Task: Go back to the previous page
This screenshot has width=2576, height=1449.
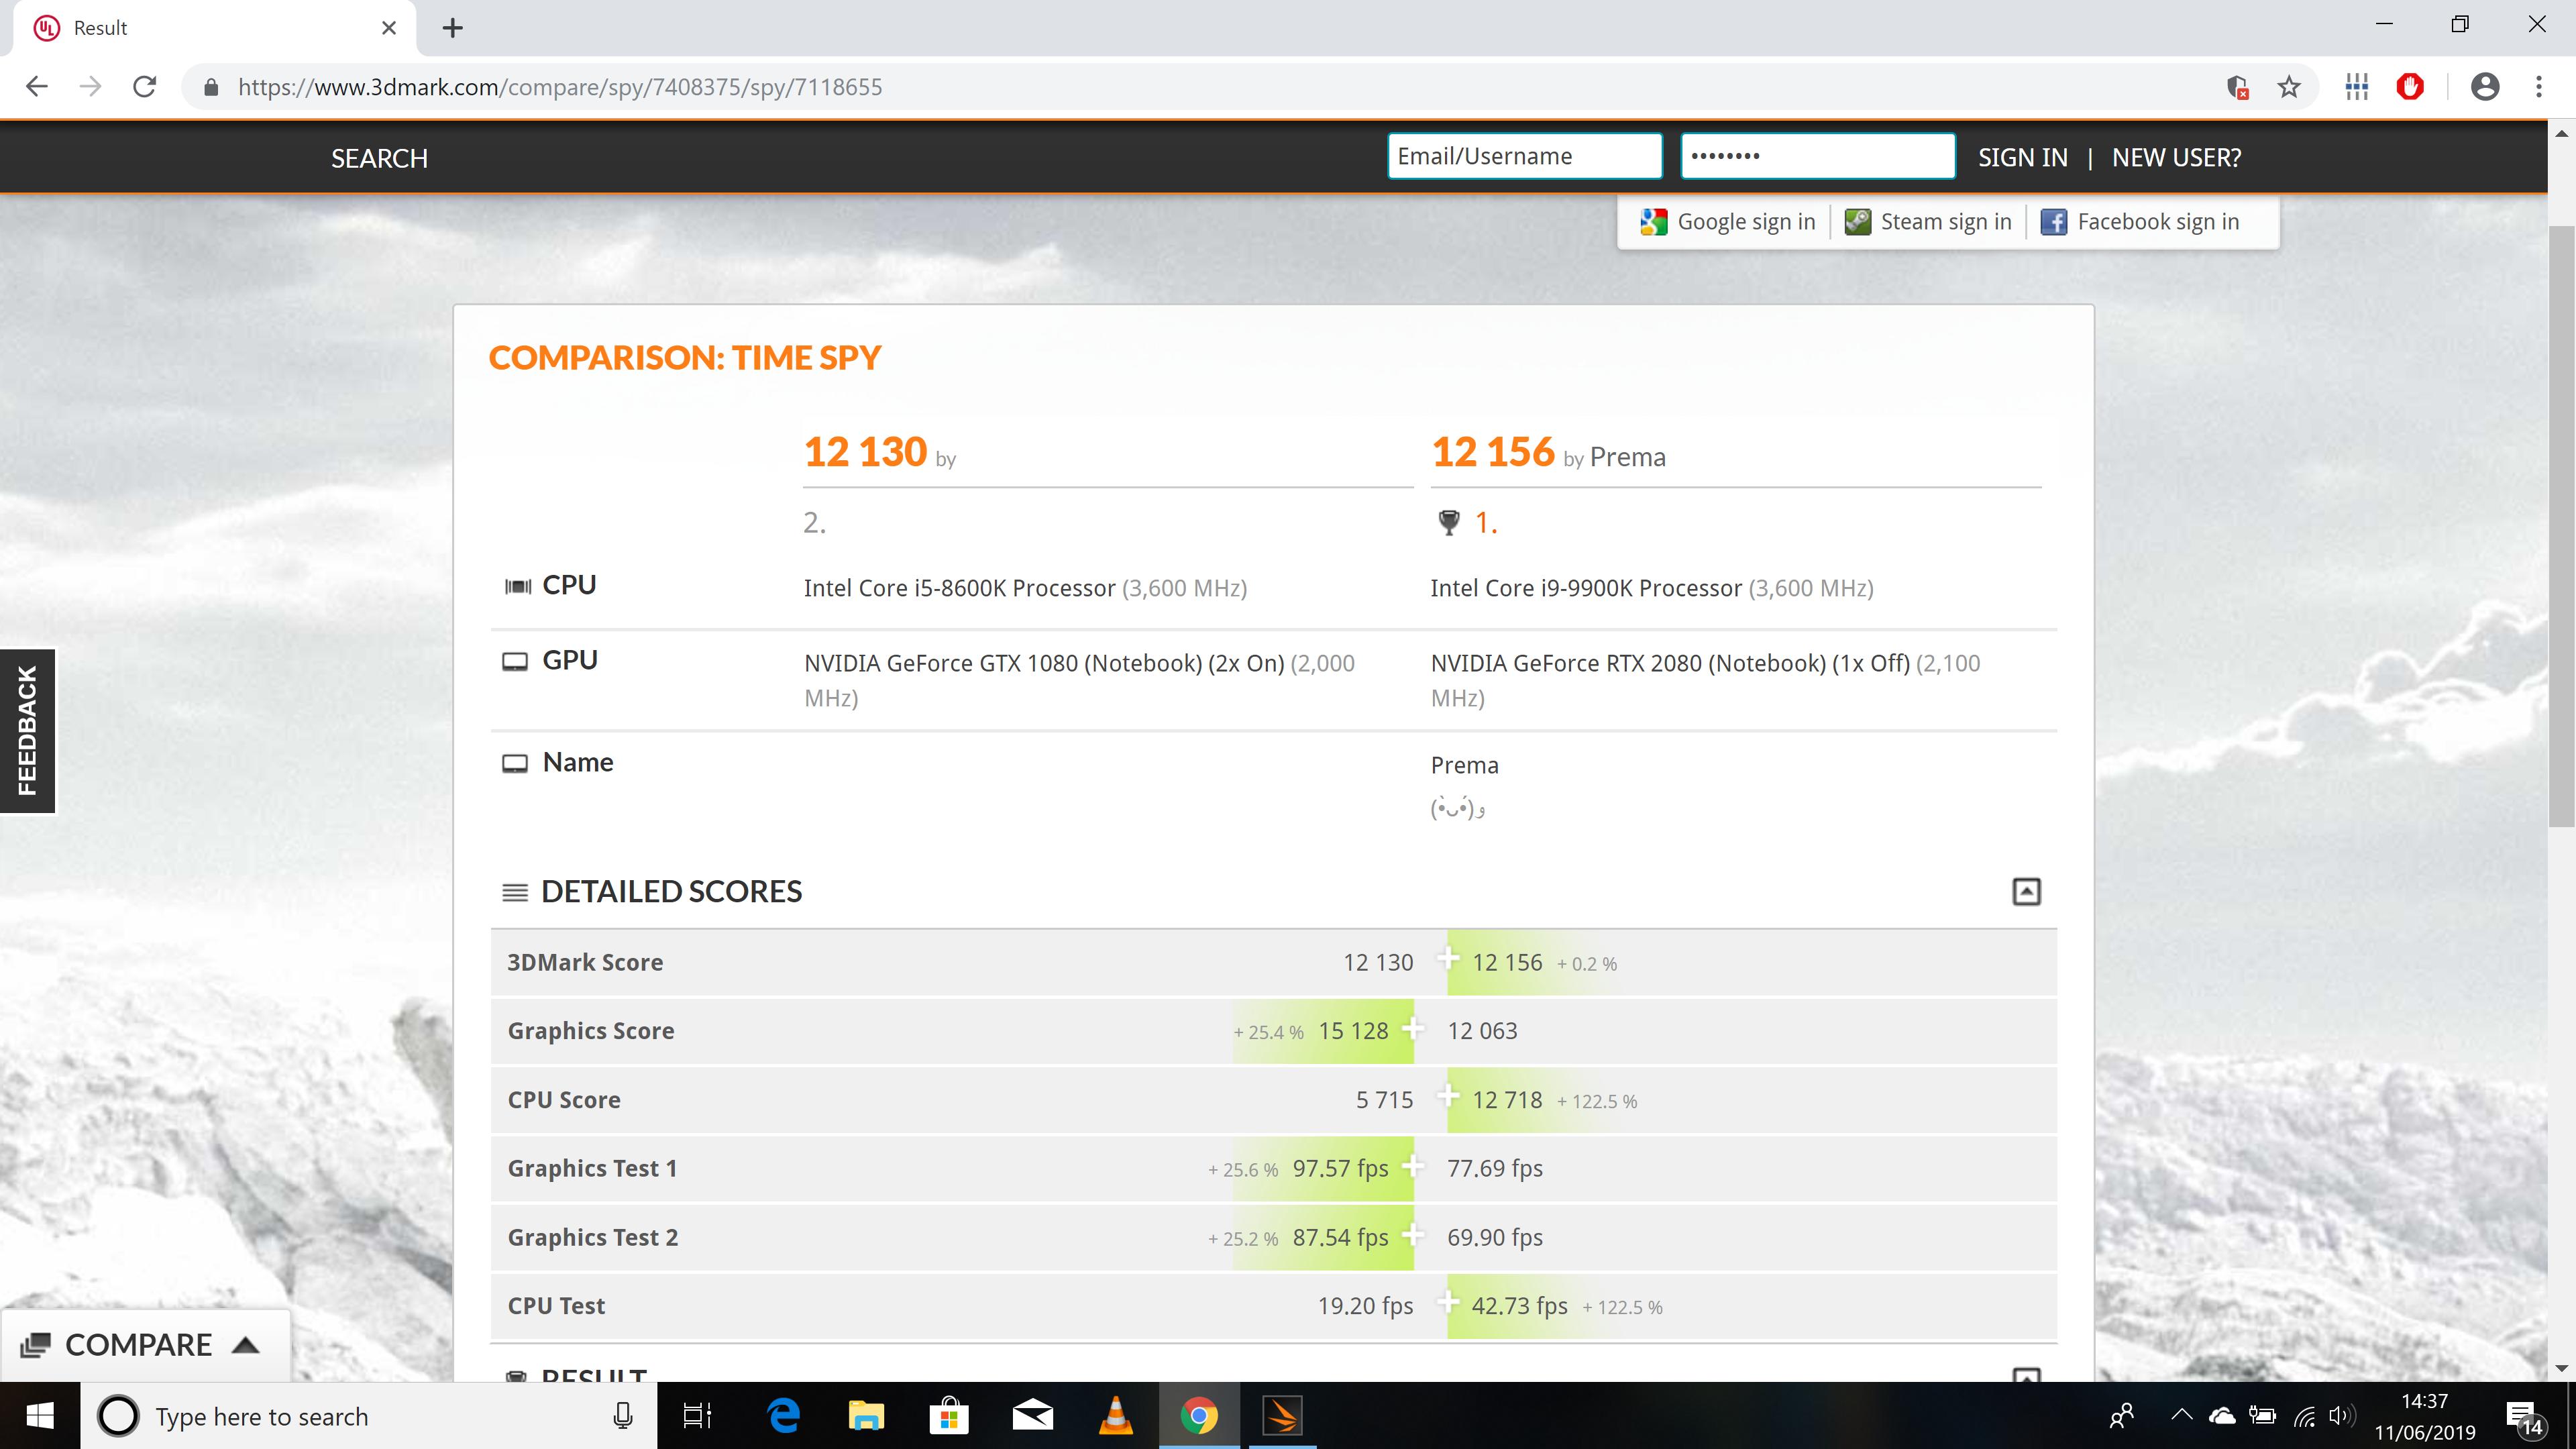Action: click(x=37, y=87)
